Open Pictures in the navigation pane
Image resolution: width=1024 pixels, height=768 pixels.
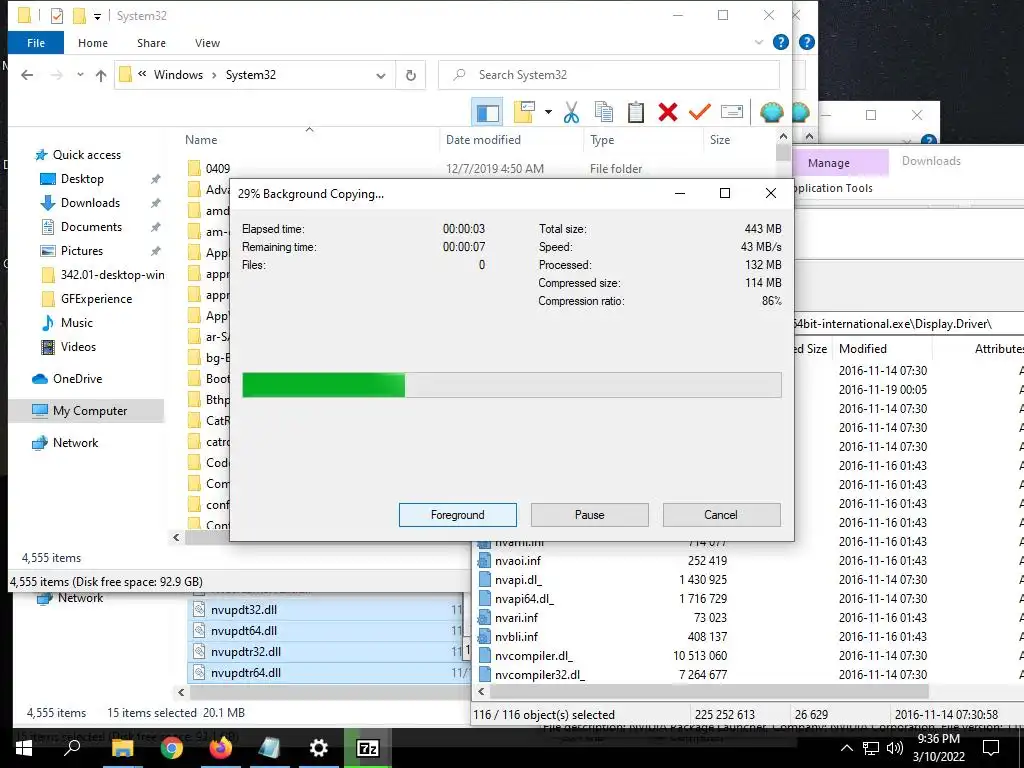coord(82,251)
